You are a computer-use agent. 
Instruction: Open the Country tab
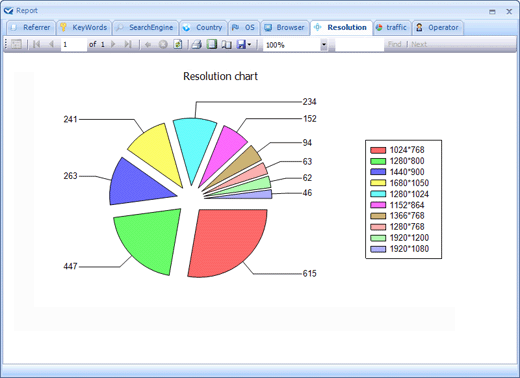click(203, 28)
